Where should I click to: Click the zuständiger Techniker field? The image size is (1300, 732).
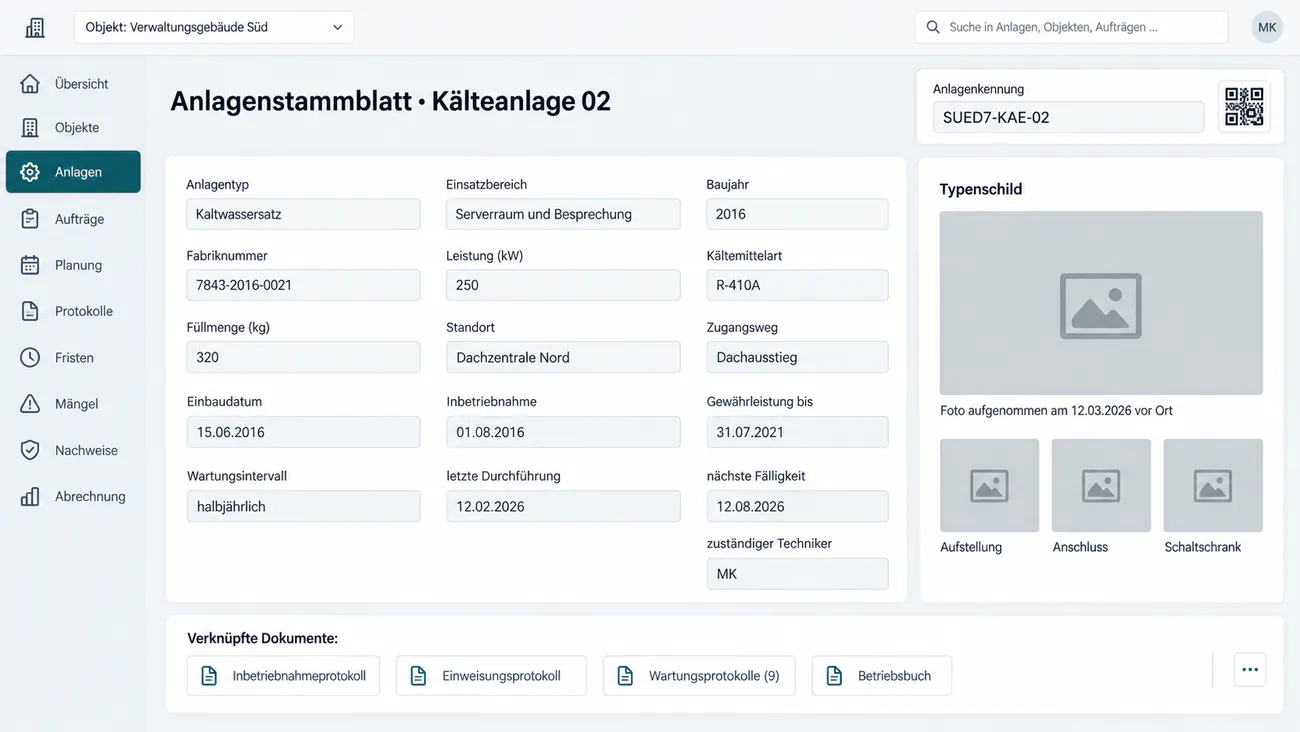click(797, 574)
